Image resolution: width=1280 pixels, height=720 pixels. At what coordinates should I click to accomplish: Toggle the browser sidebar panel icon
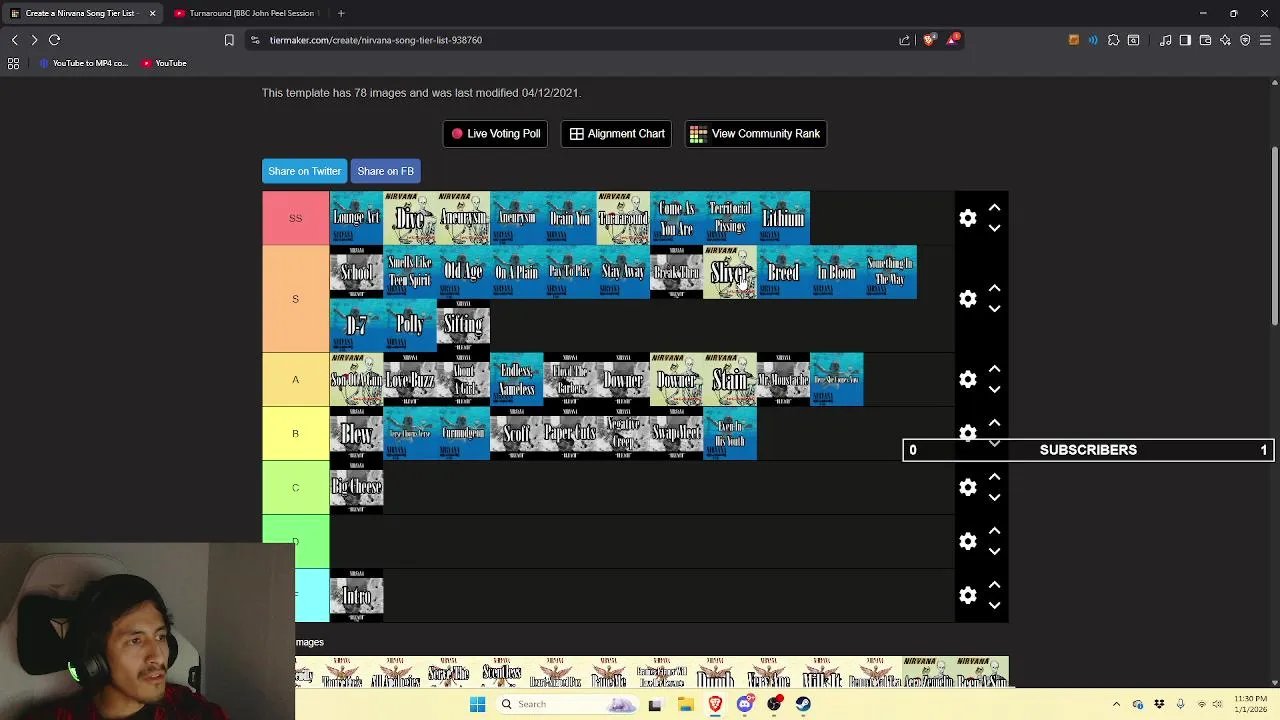1185,40
